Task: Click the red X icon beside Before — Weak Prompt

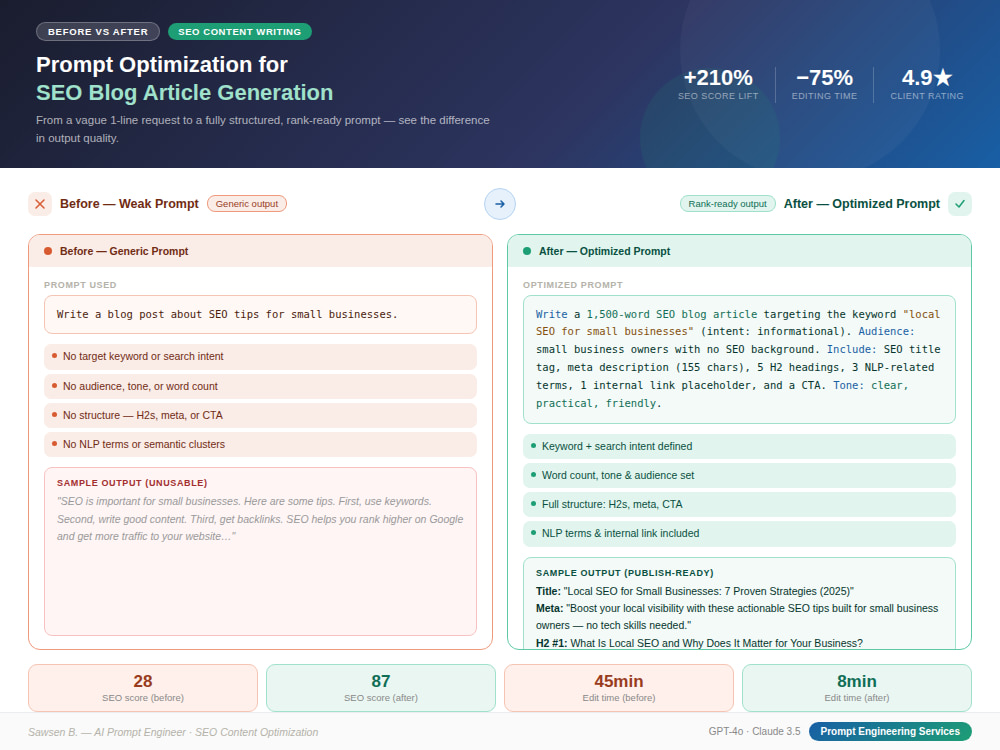Action: pos(40,204)
